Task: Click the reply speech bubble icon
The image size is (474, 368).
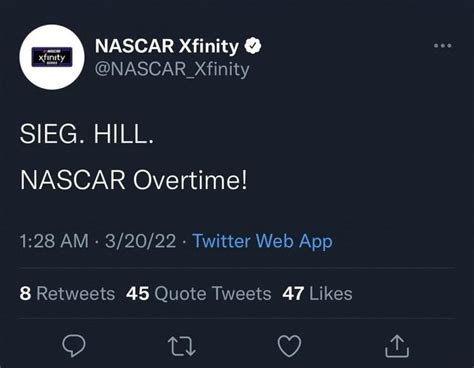Action: [x=74, y=346]
